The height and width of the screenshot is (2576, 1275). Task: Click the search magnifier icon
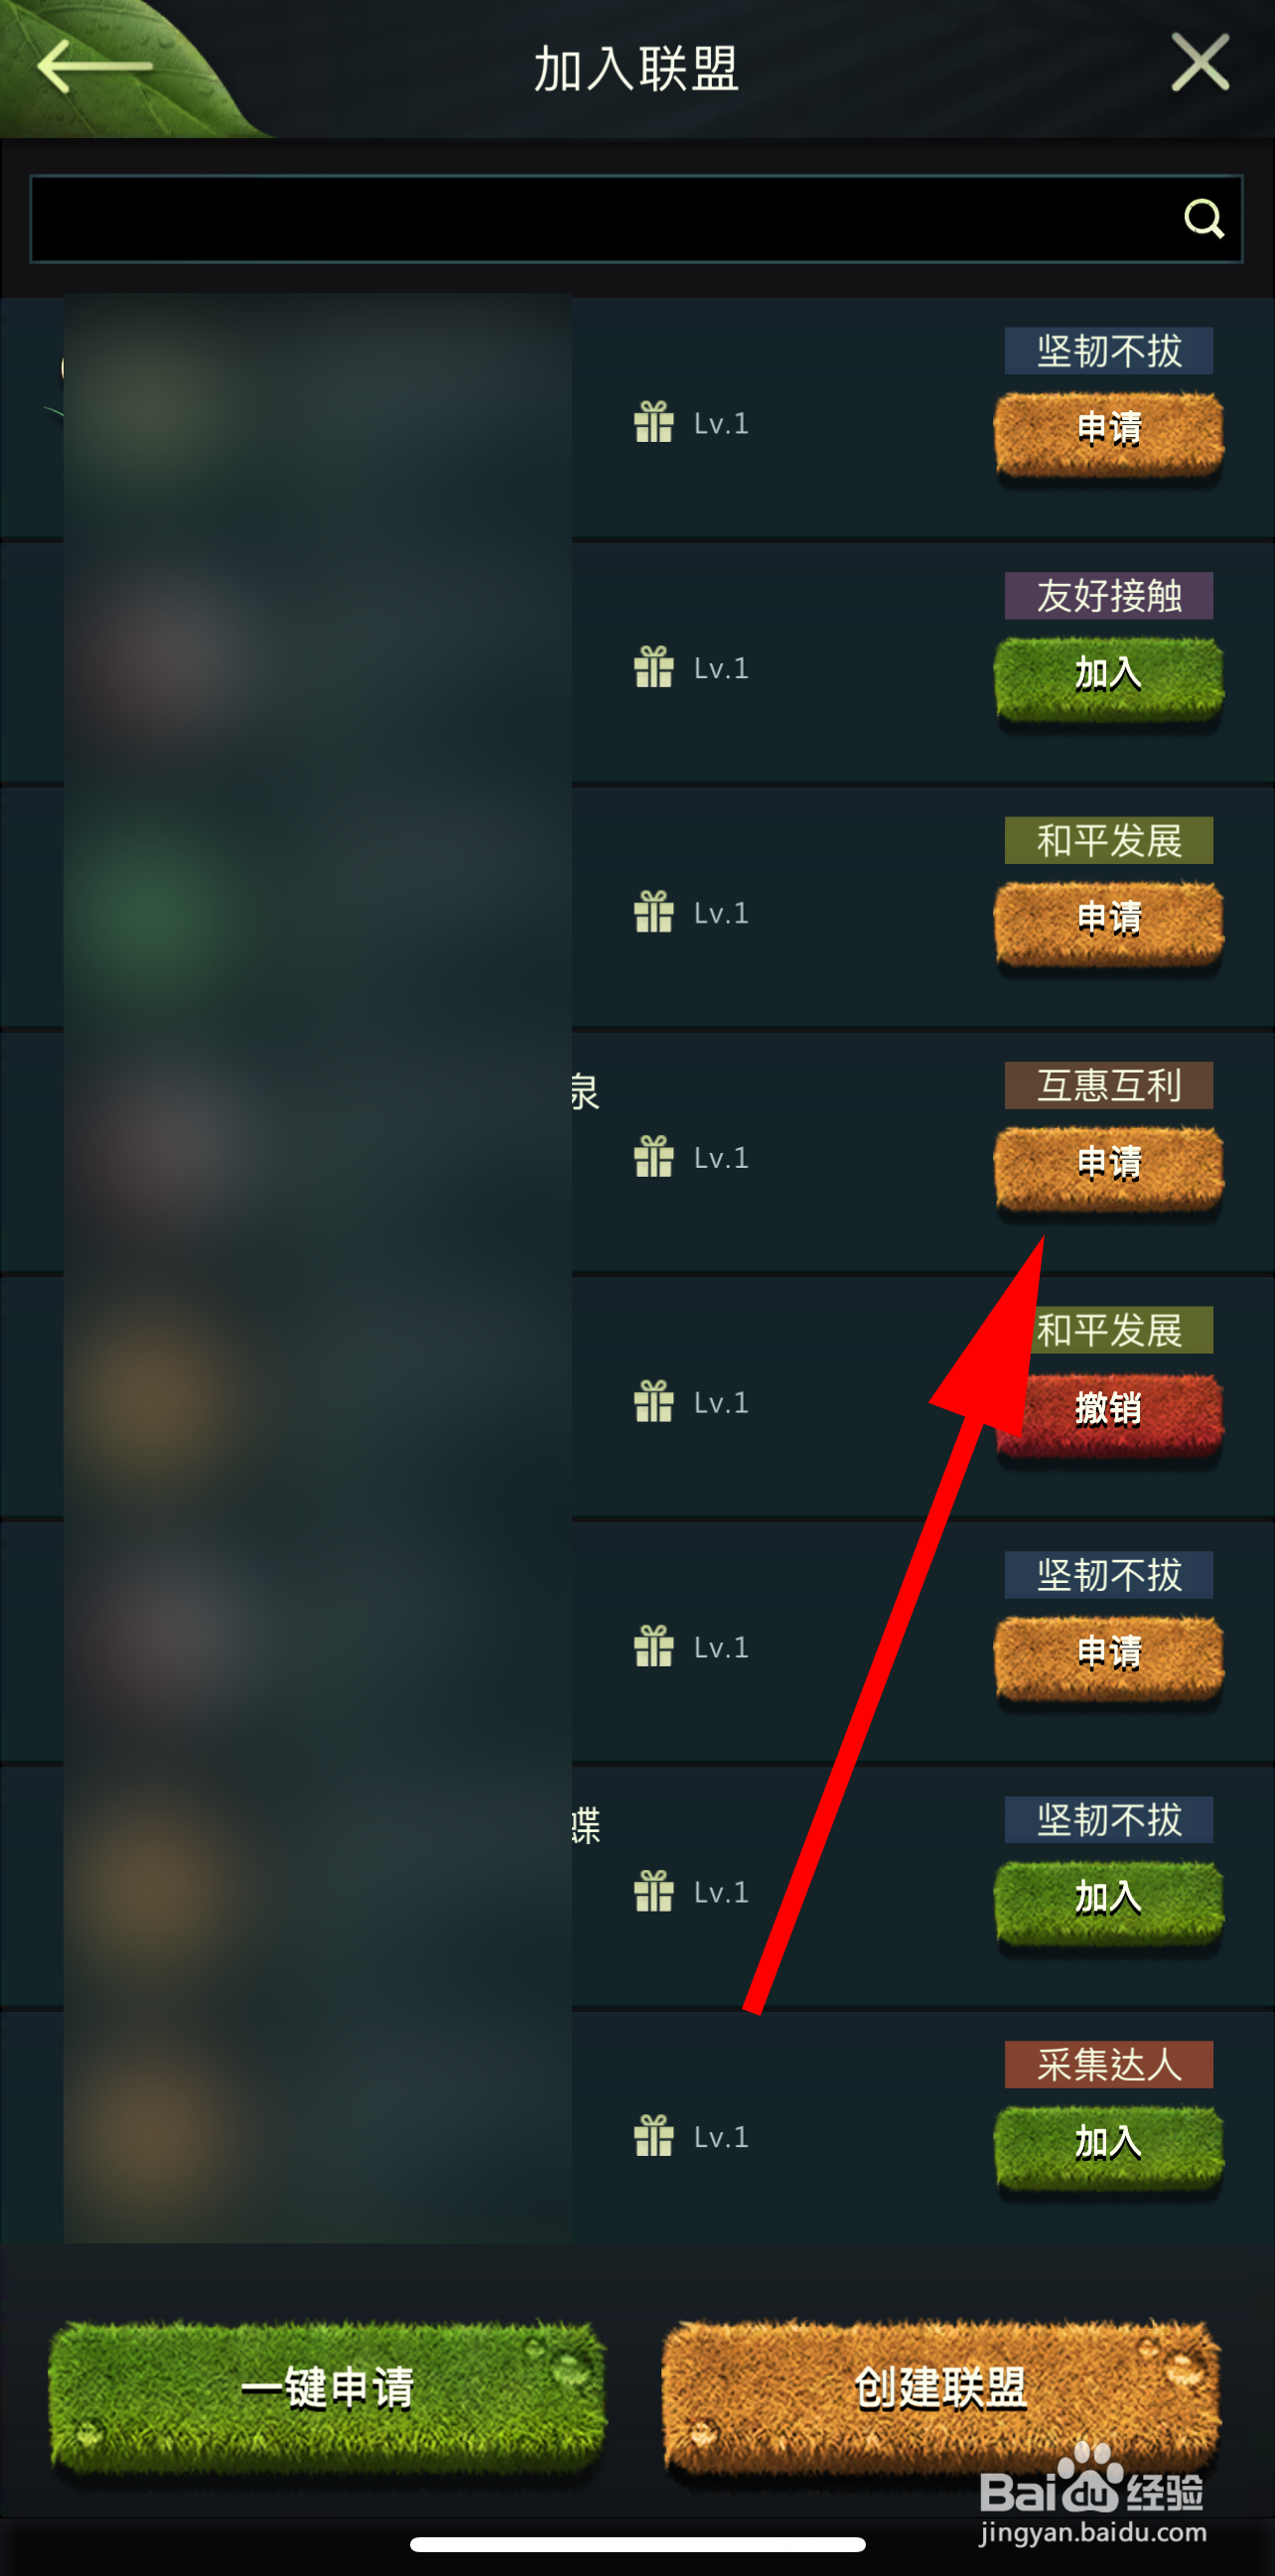point(1203,218)
